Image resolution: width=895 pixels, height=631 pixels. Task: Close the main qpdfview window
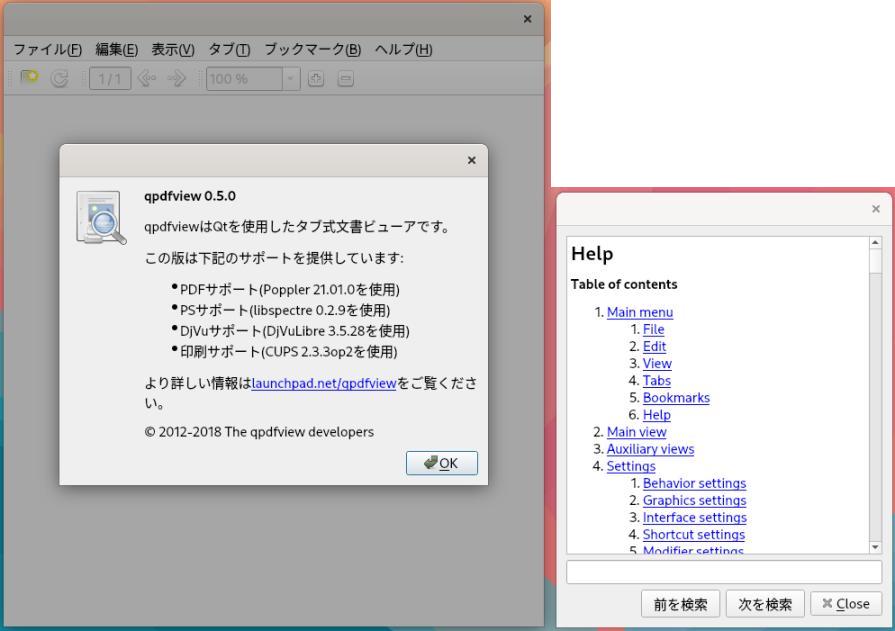click(527, 19)
